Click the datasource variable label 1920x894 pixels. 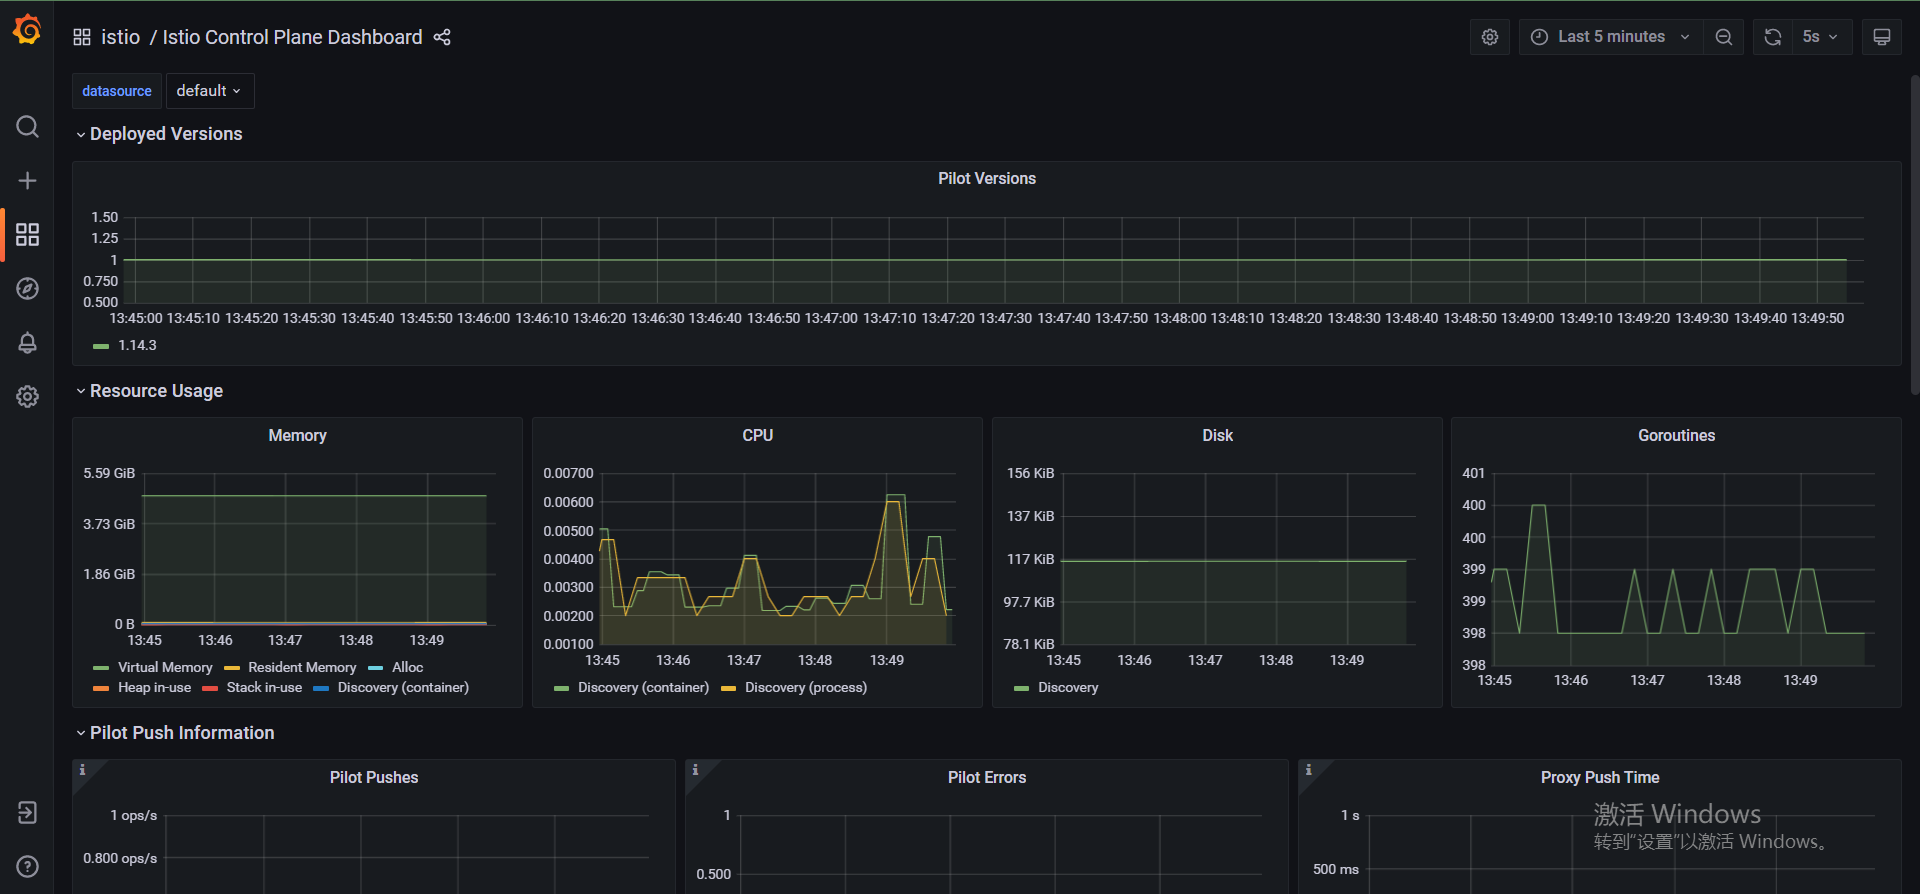tap(117, 91)
